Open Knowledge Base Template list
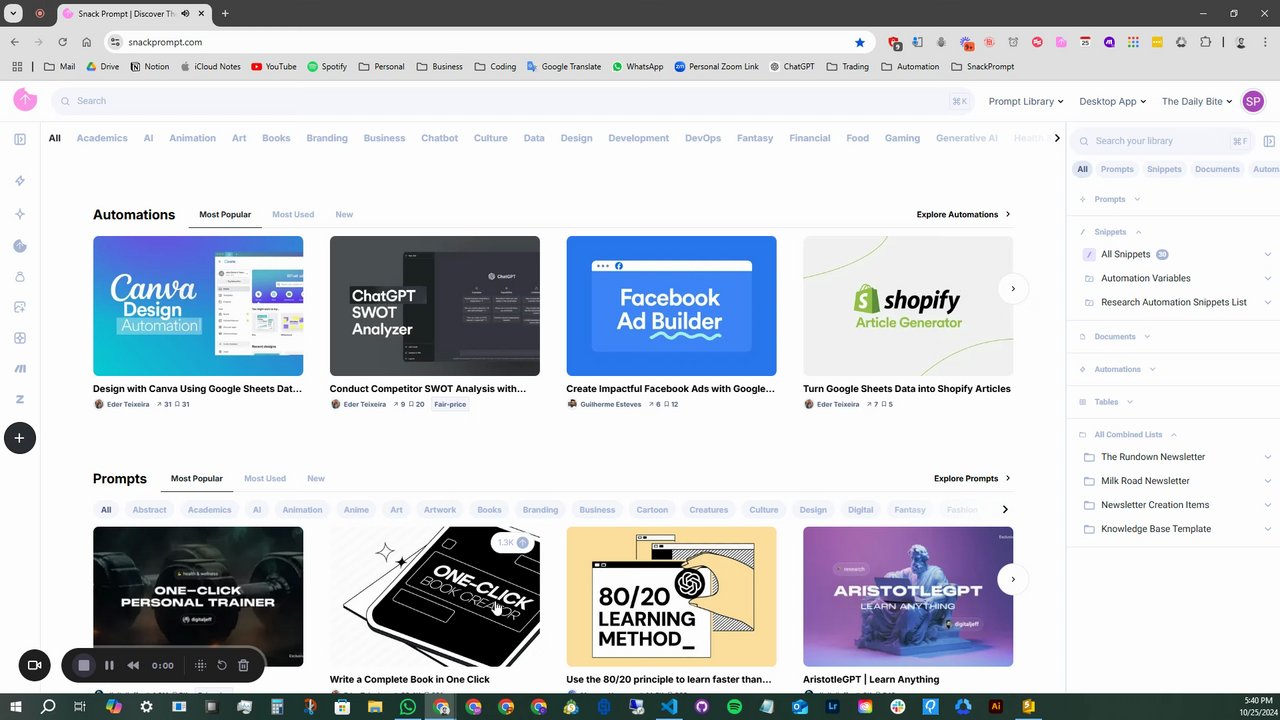Viewport: 1280px width, 720px height. pyautogui.click(x=1156, y=529)
